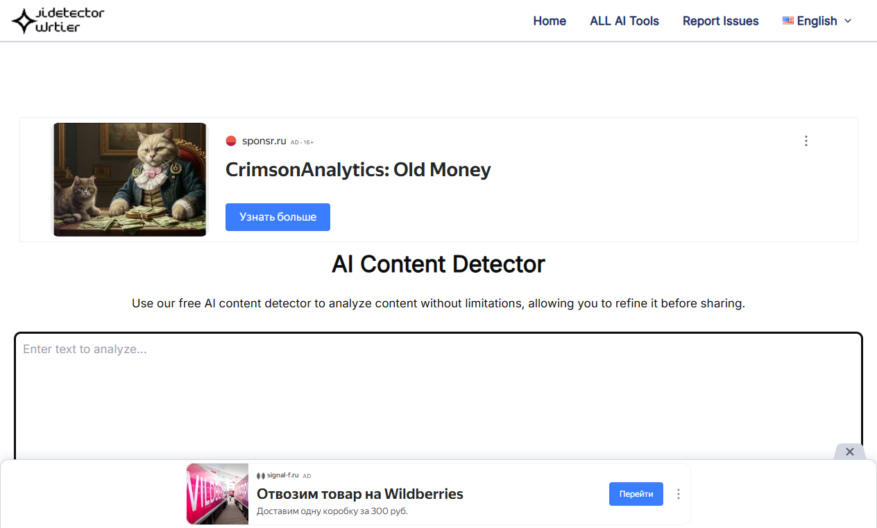Image resolution: width=877 pixels, height=528 pixels.
Task: Expand the English language dropdown
Action: click(x=817, y=21)
